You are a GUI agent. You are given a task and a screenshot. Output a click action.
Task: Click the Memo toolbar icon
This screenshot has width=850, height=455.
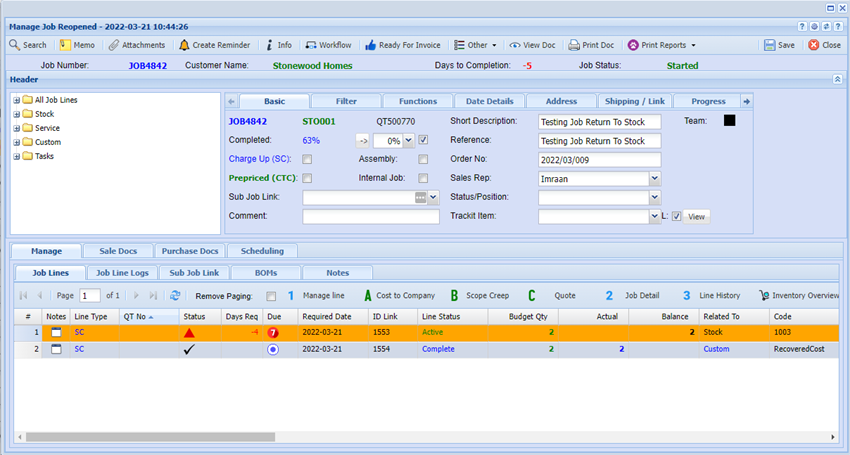tap(65, 45)
